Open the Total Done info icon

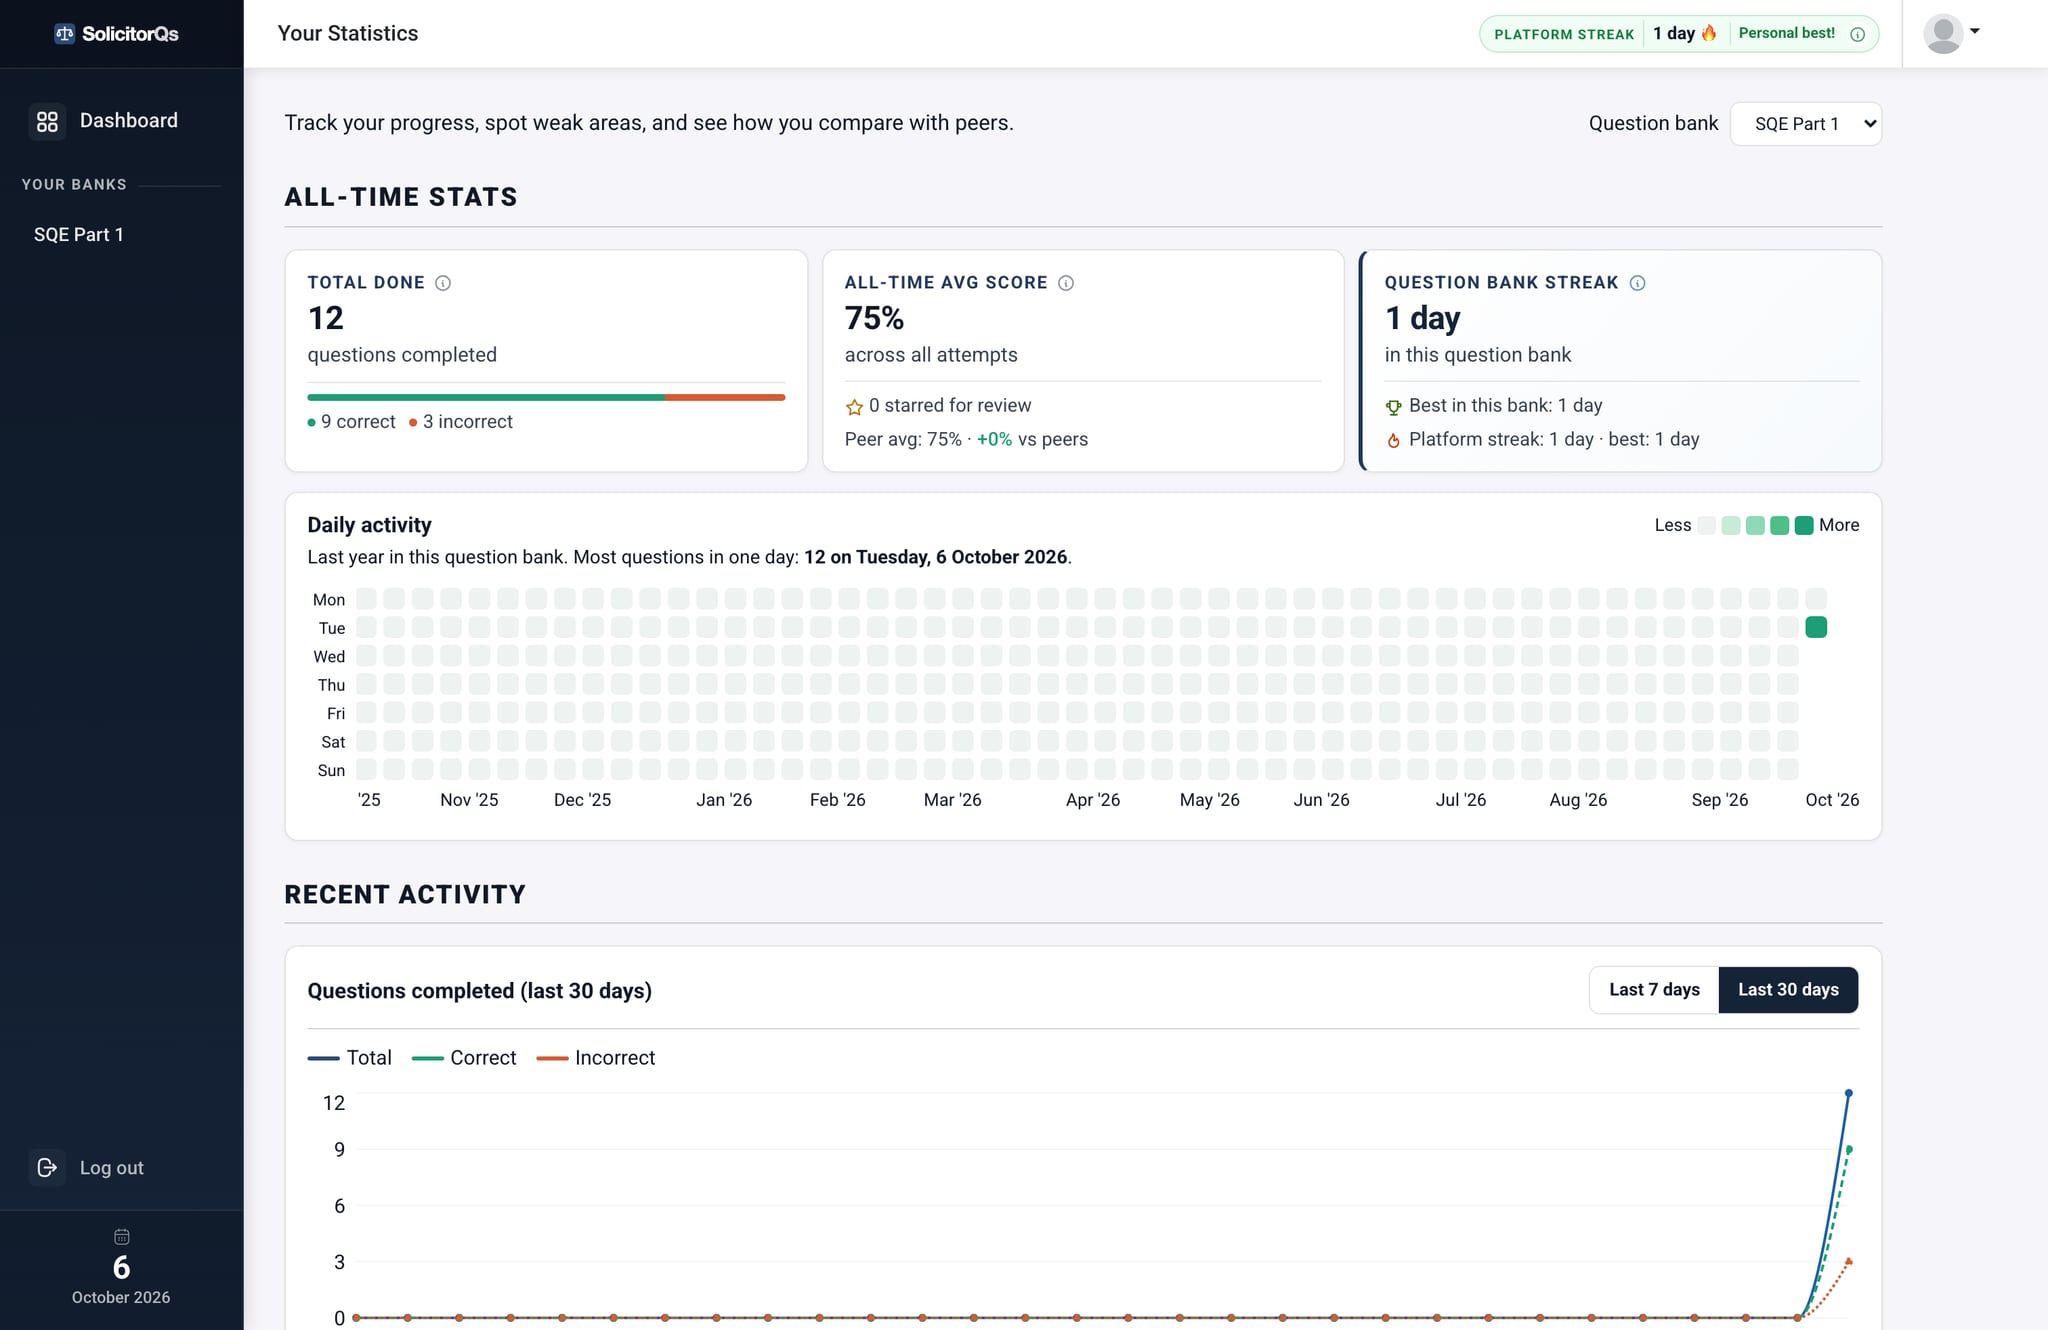point(443,283)
